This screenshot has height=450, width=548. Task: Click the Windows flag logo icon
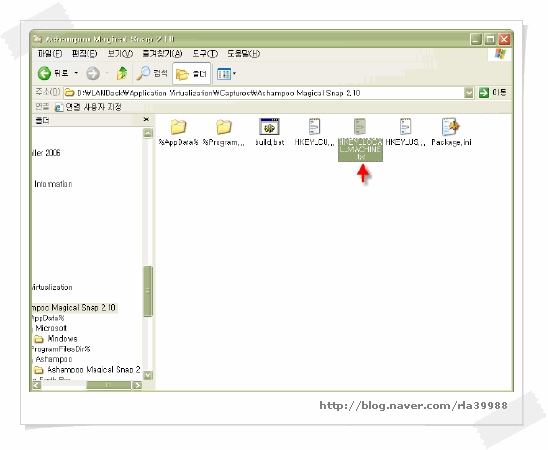pyautogui.click(x=500, y=54)
